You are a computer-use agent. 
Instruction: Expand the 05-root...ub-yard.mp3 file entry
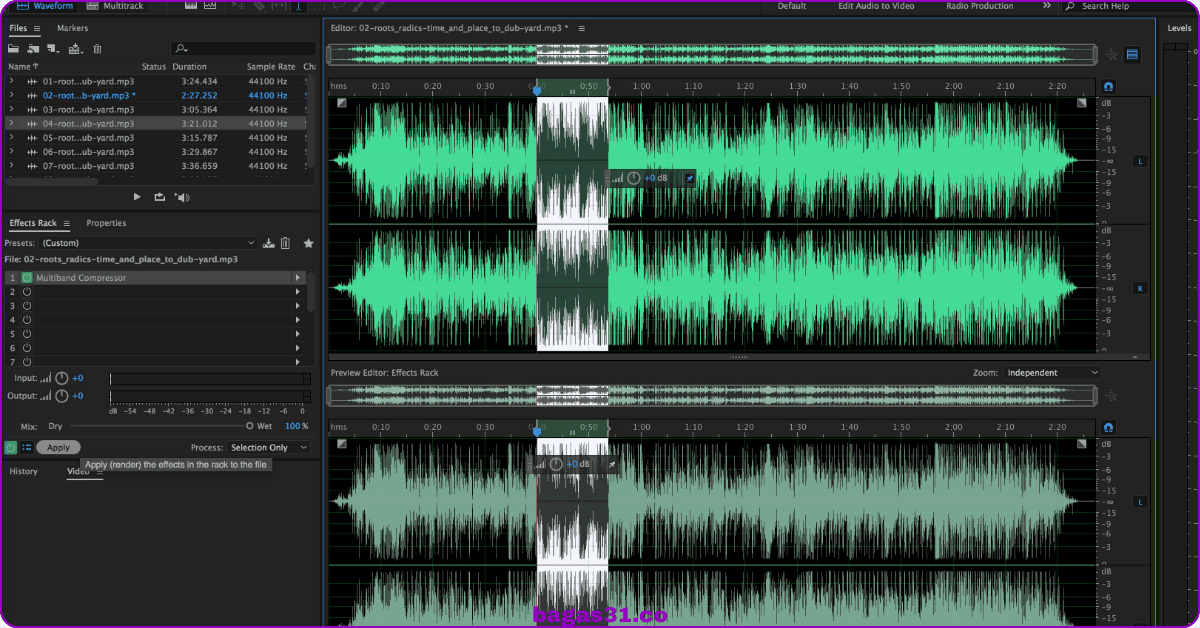click(11, 137)
